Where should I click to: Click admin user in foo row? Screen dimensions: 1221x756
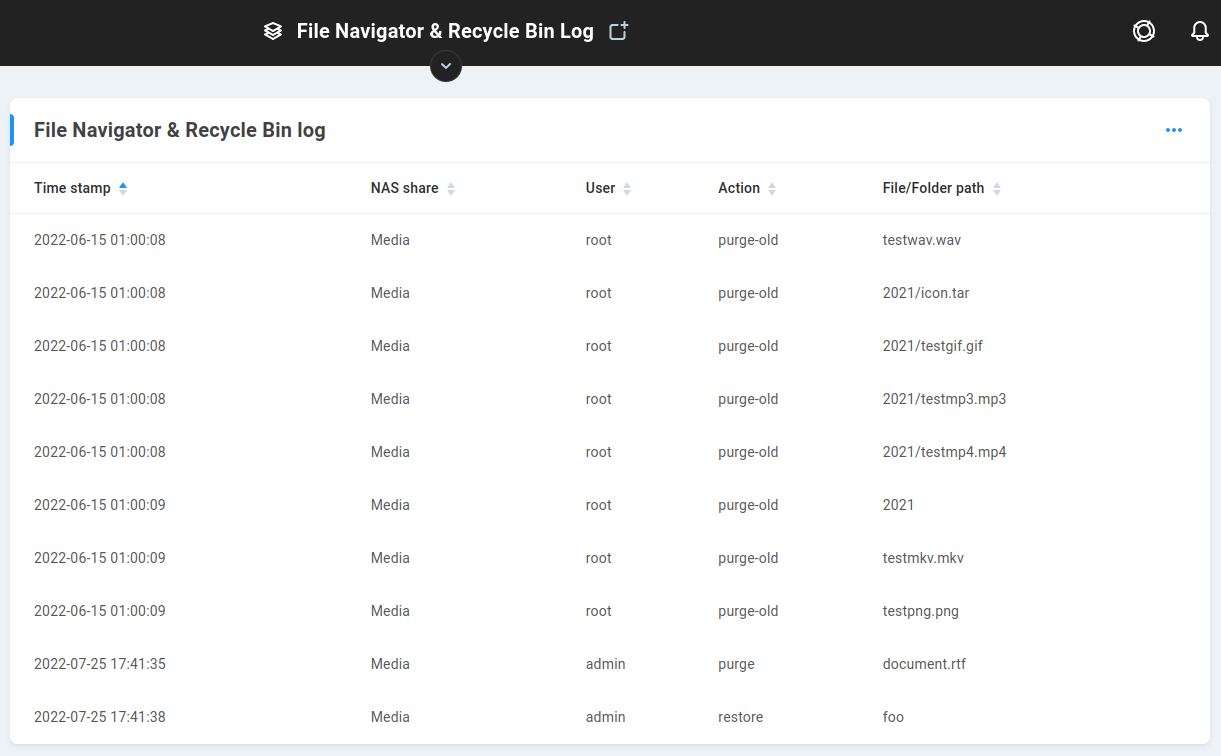tap(606, 717)
